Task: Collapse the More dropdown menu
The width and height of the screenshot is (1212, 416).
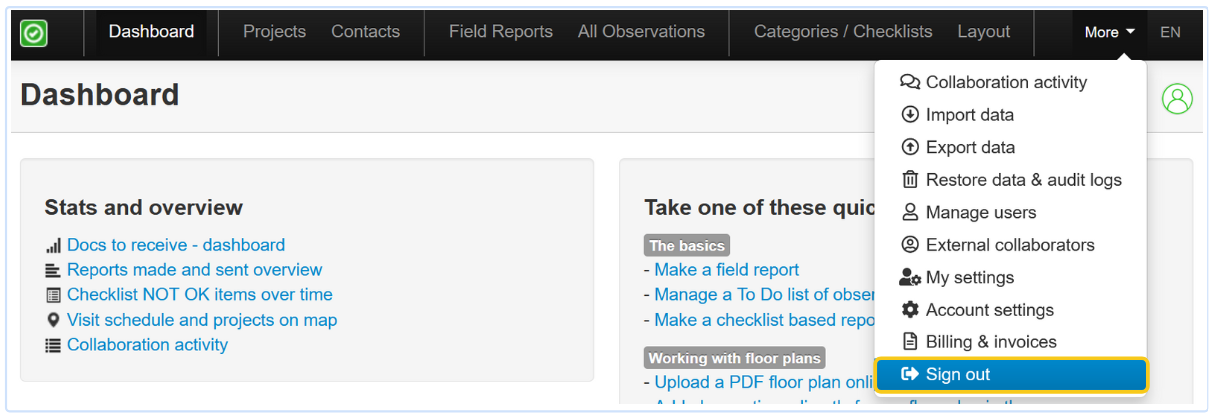Action: pyautogui.click(x=1109, y=32)
